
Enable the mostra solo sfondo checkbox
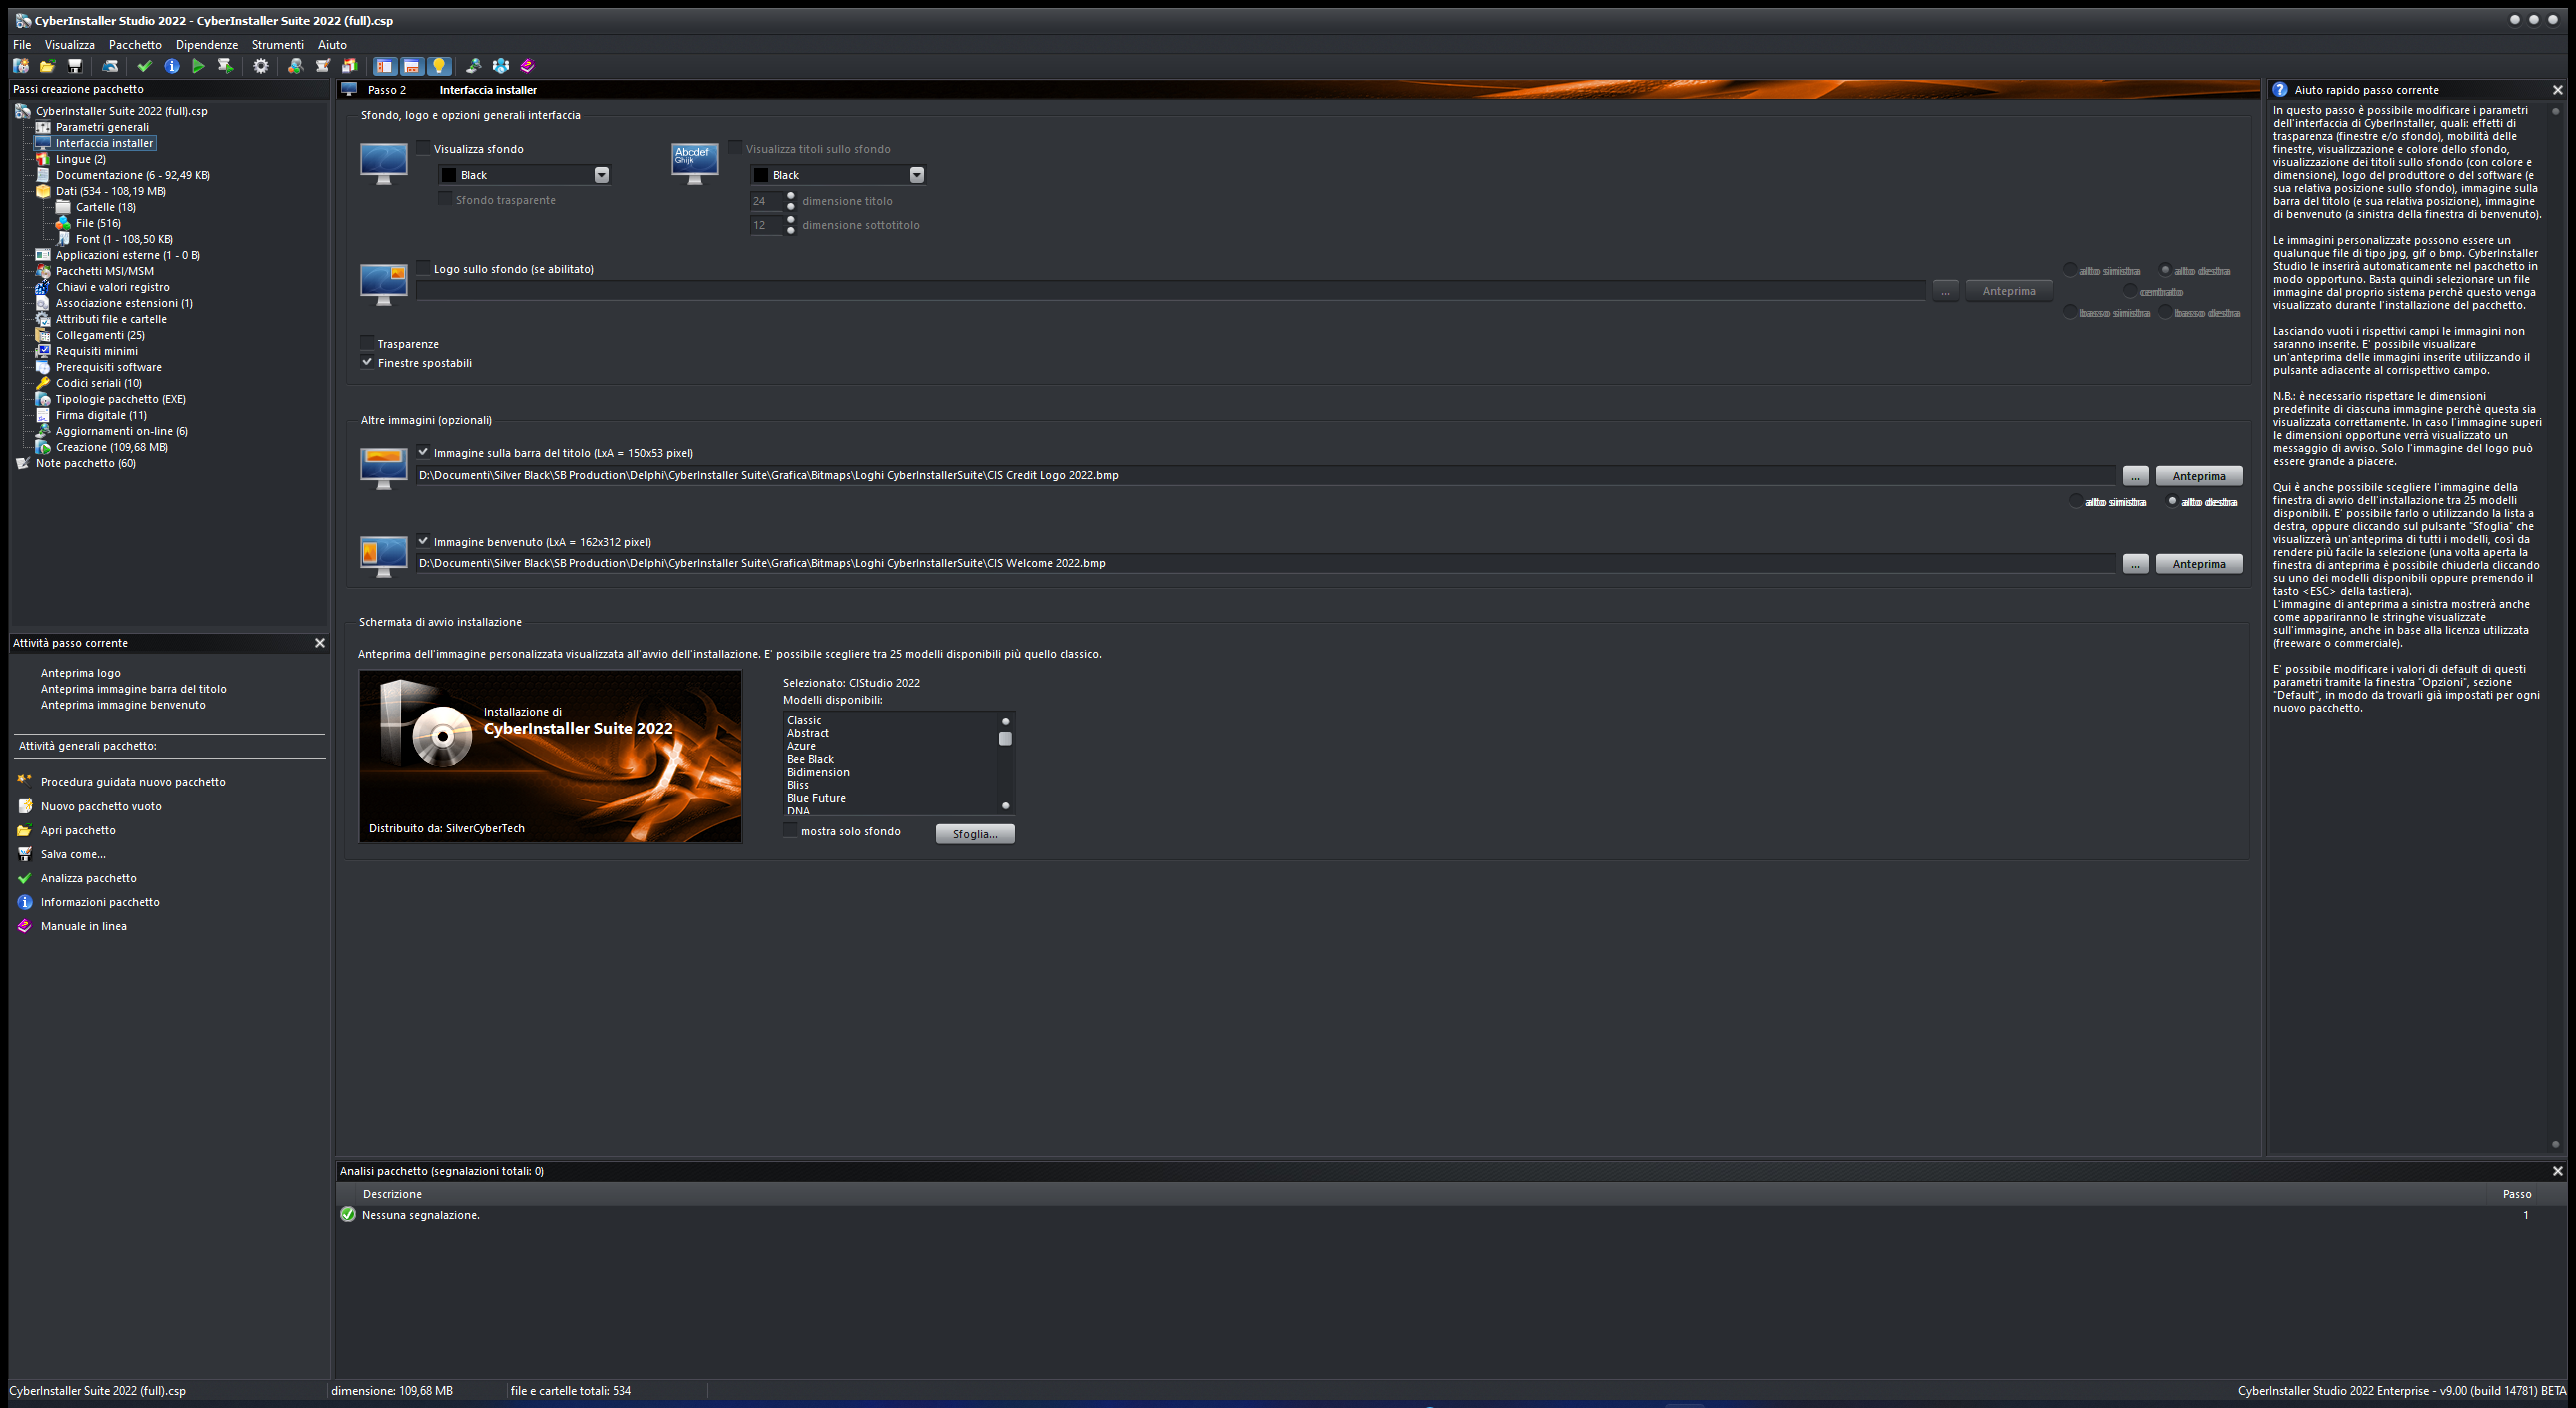point(791,830)
